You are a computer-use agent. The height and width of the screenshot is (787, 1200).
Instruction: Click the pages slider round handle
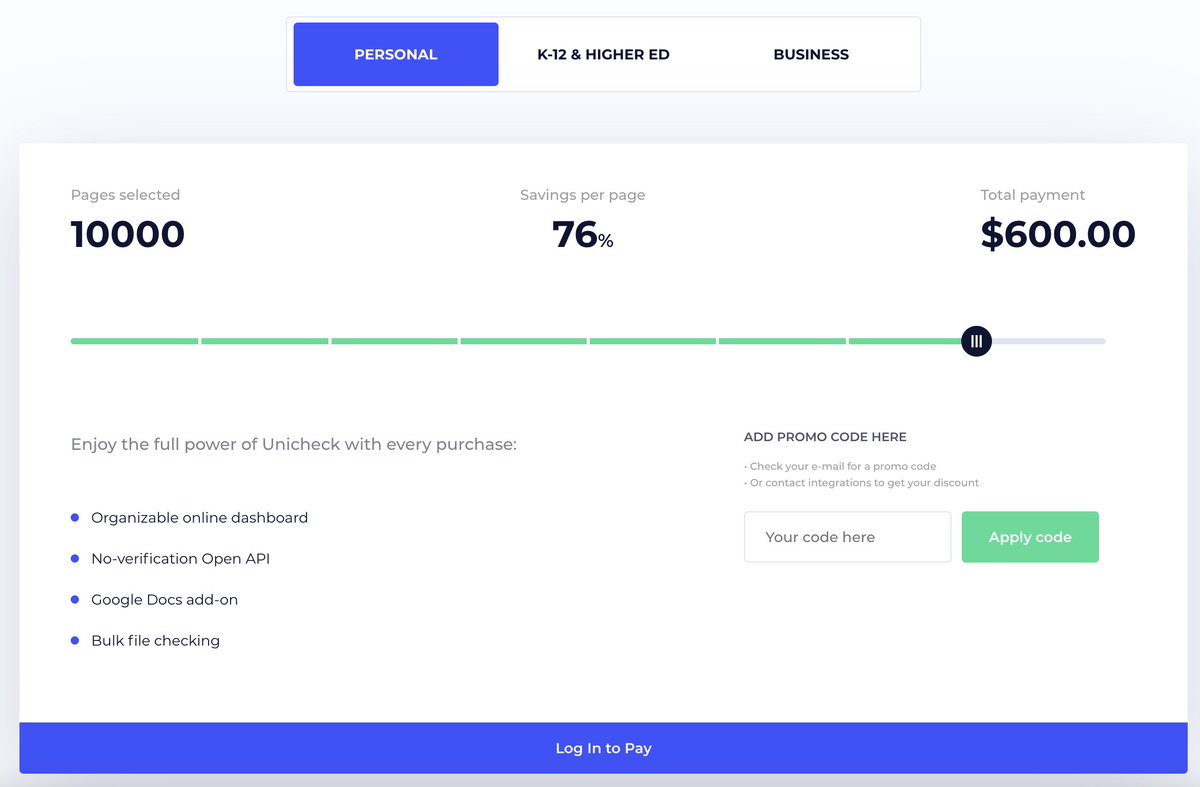pyautogui.click(x=976, y=341)
